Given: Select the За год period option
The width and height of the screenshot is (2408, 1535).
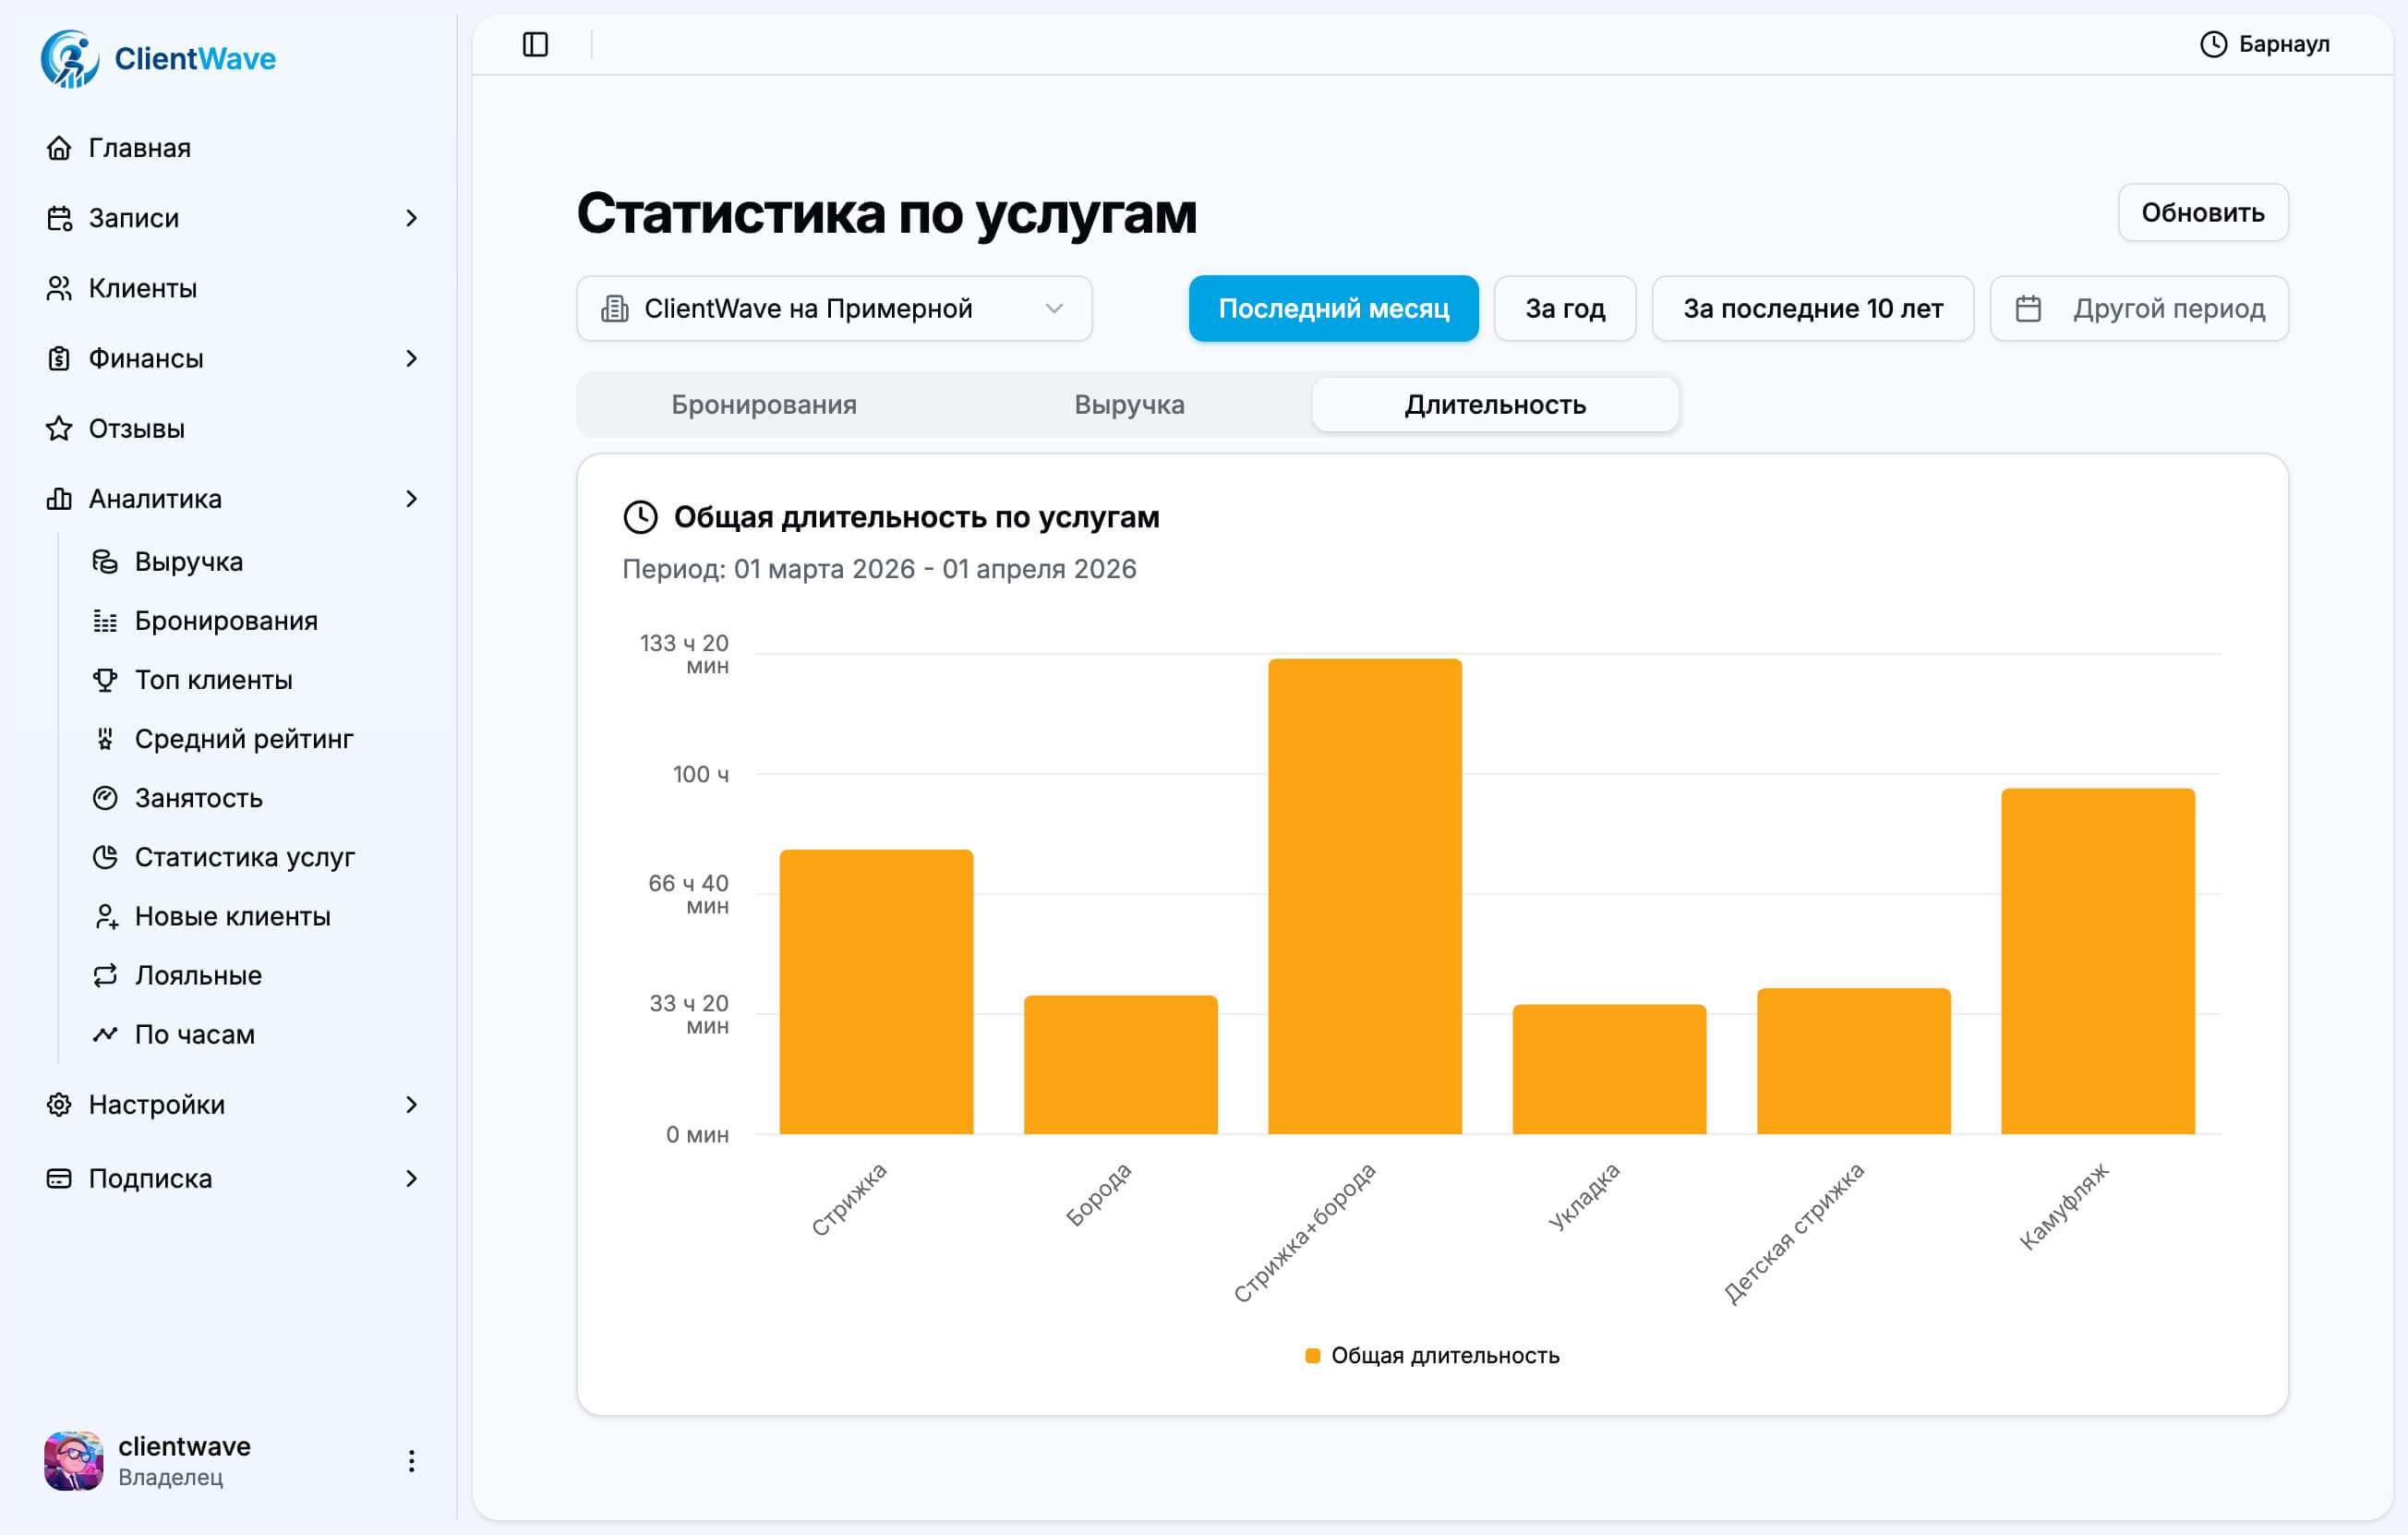Looking at the screenshot, I should pyautogui.click(x=1565, y=308).
